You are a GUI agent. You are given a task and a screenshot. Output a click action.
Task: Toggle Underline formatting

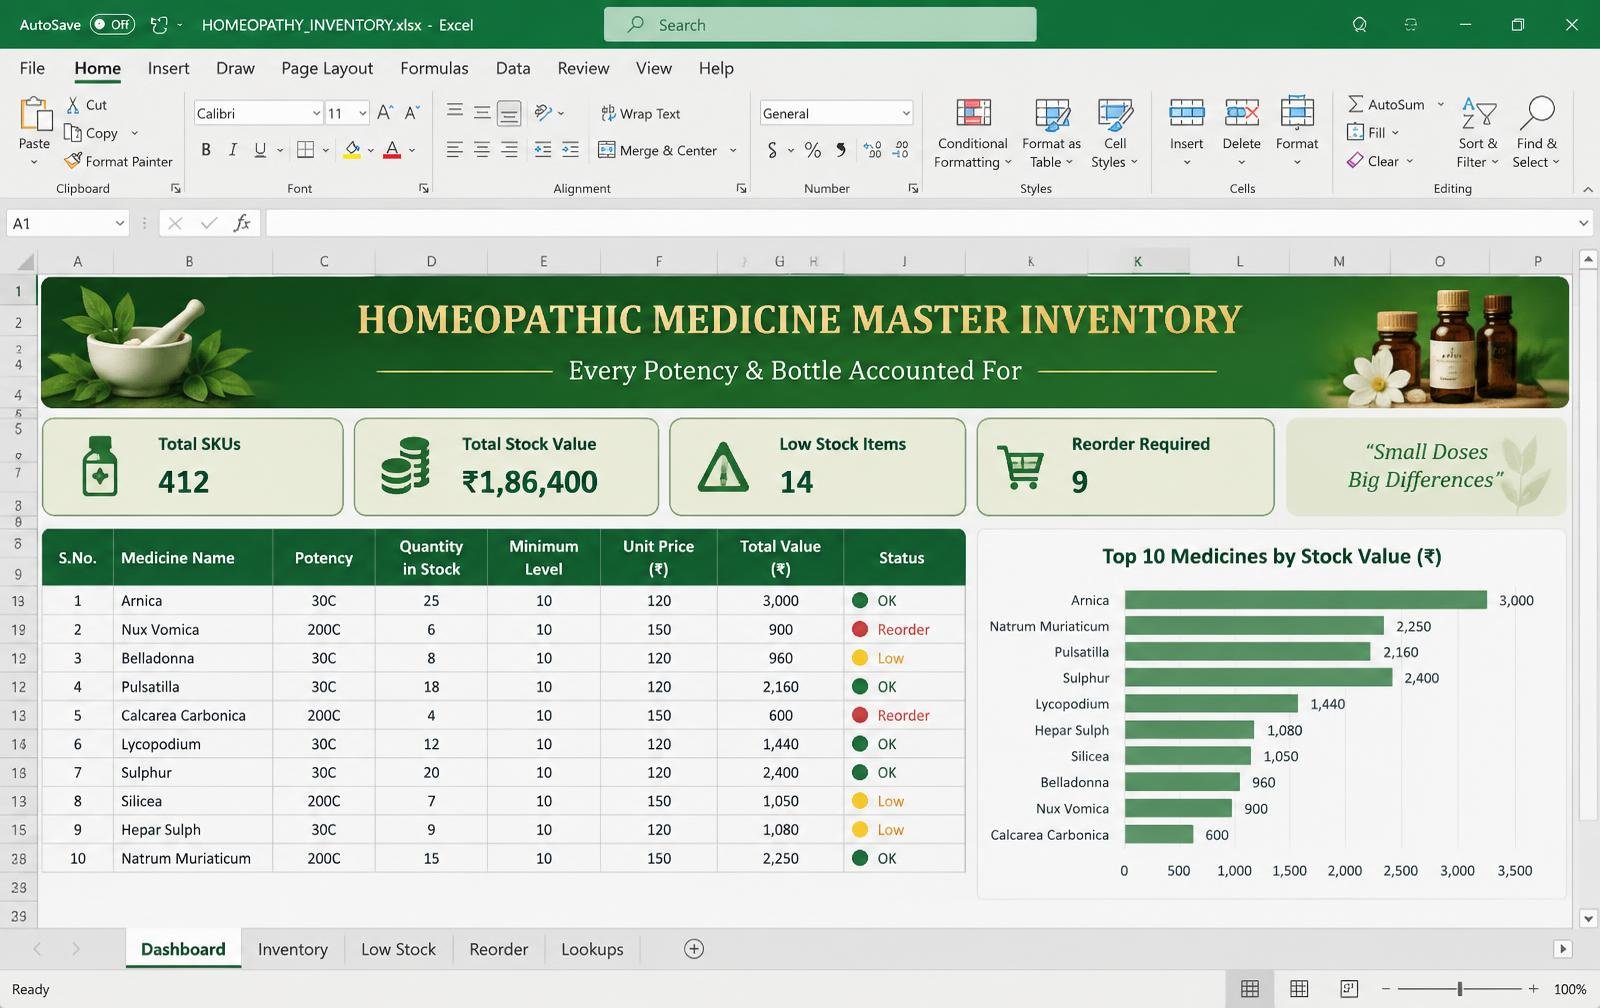click(x=260, y=150)
